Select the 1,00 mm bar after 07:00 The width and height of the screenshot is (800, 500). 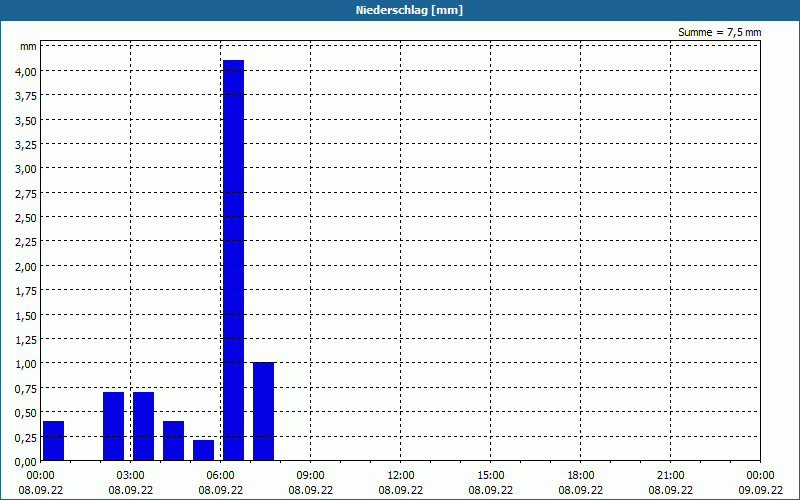pyautogui.click(x=263, y=411)
